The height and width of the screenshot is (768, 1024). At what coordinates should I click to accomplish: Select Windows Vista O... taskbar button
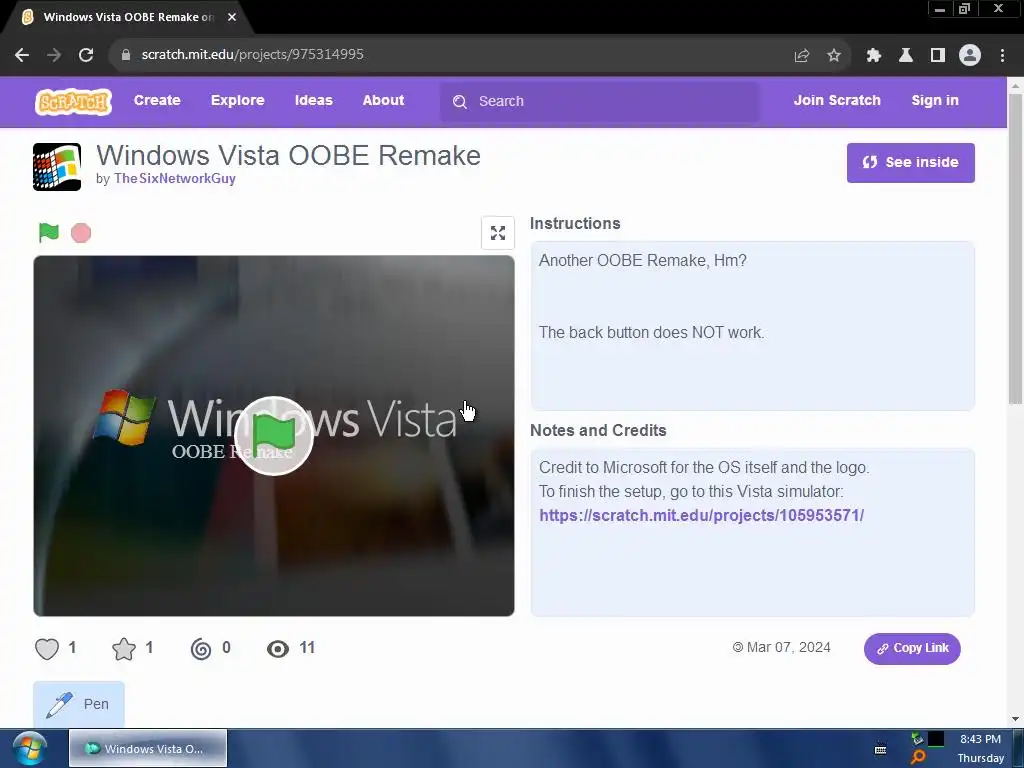(x=148, y=748)
